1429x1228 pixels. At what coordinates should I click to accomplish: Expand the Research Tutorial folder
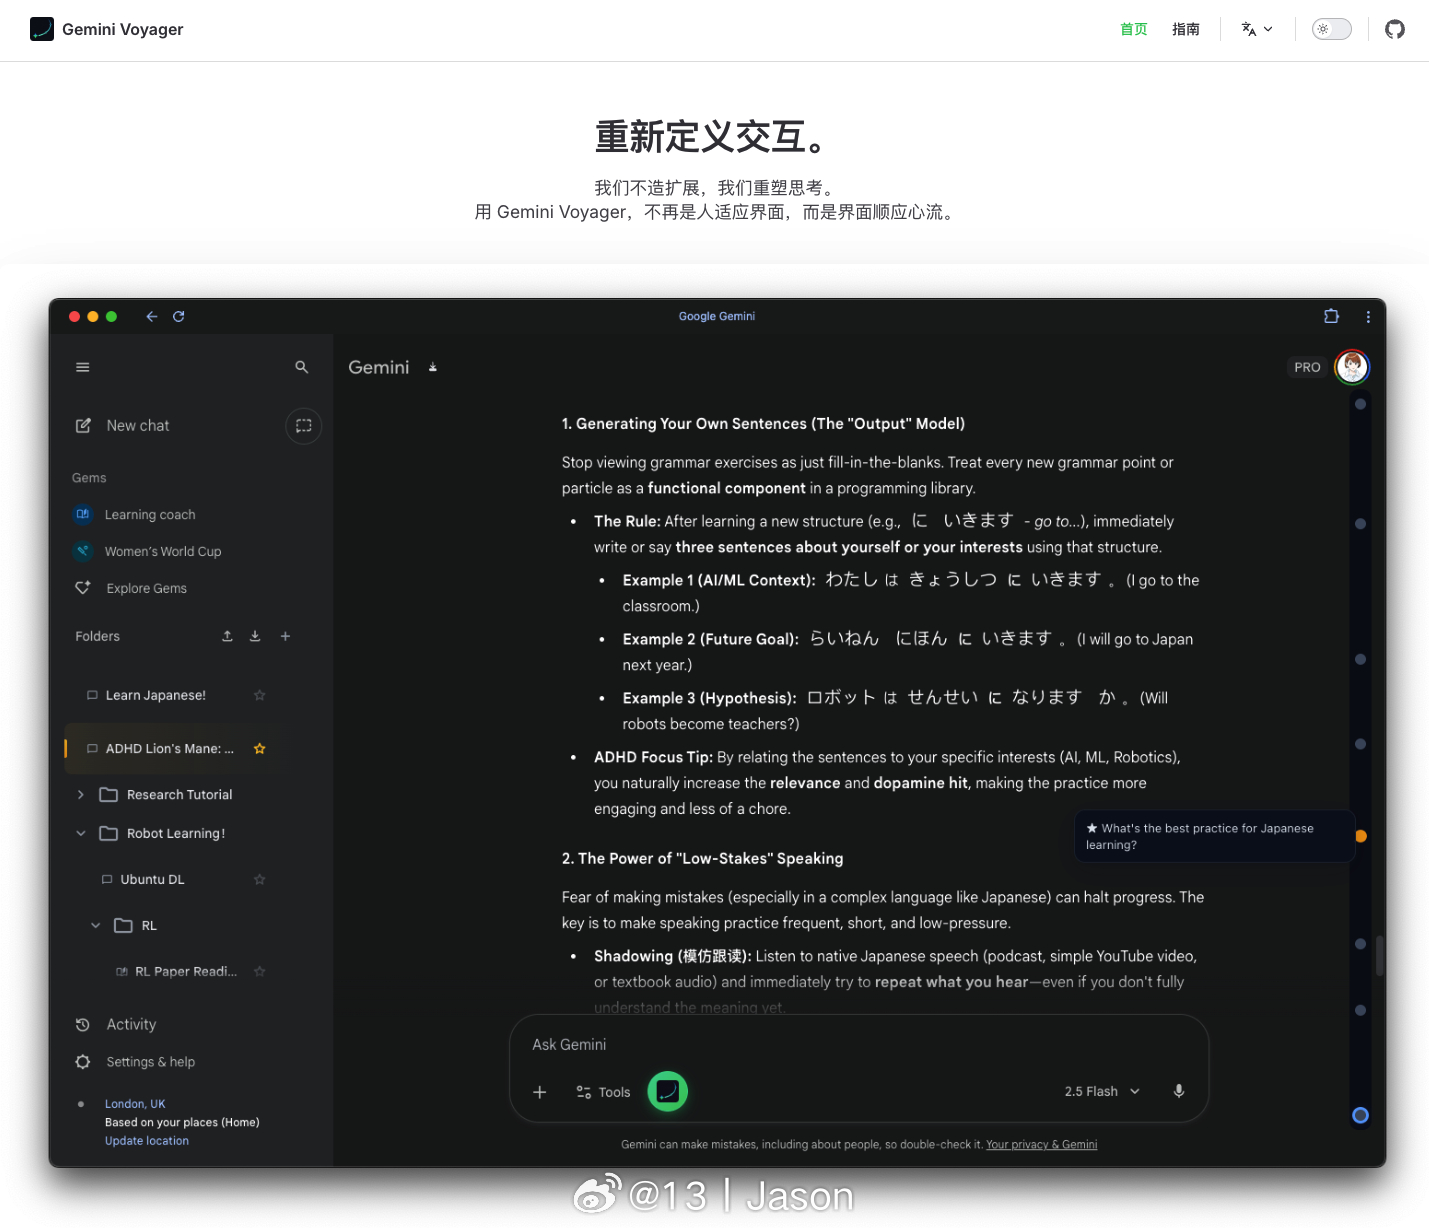[81, 794]
